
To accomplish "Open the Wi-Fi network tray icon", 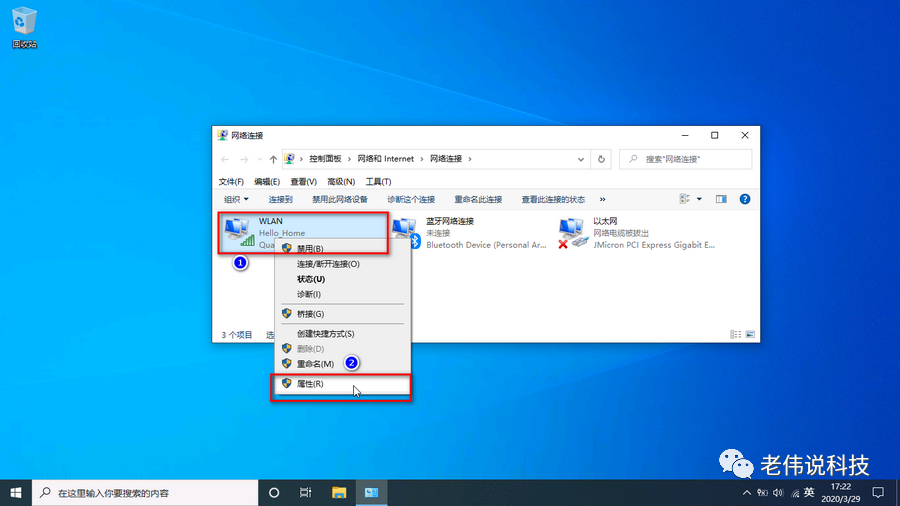I will pos(795,493).
